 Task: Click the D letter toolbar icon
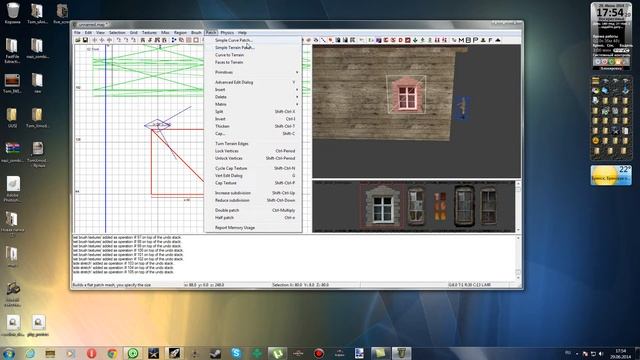400,40
